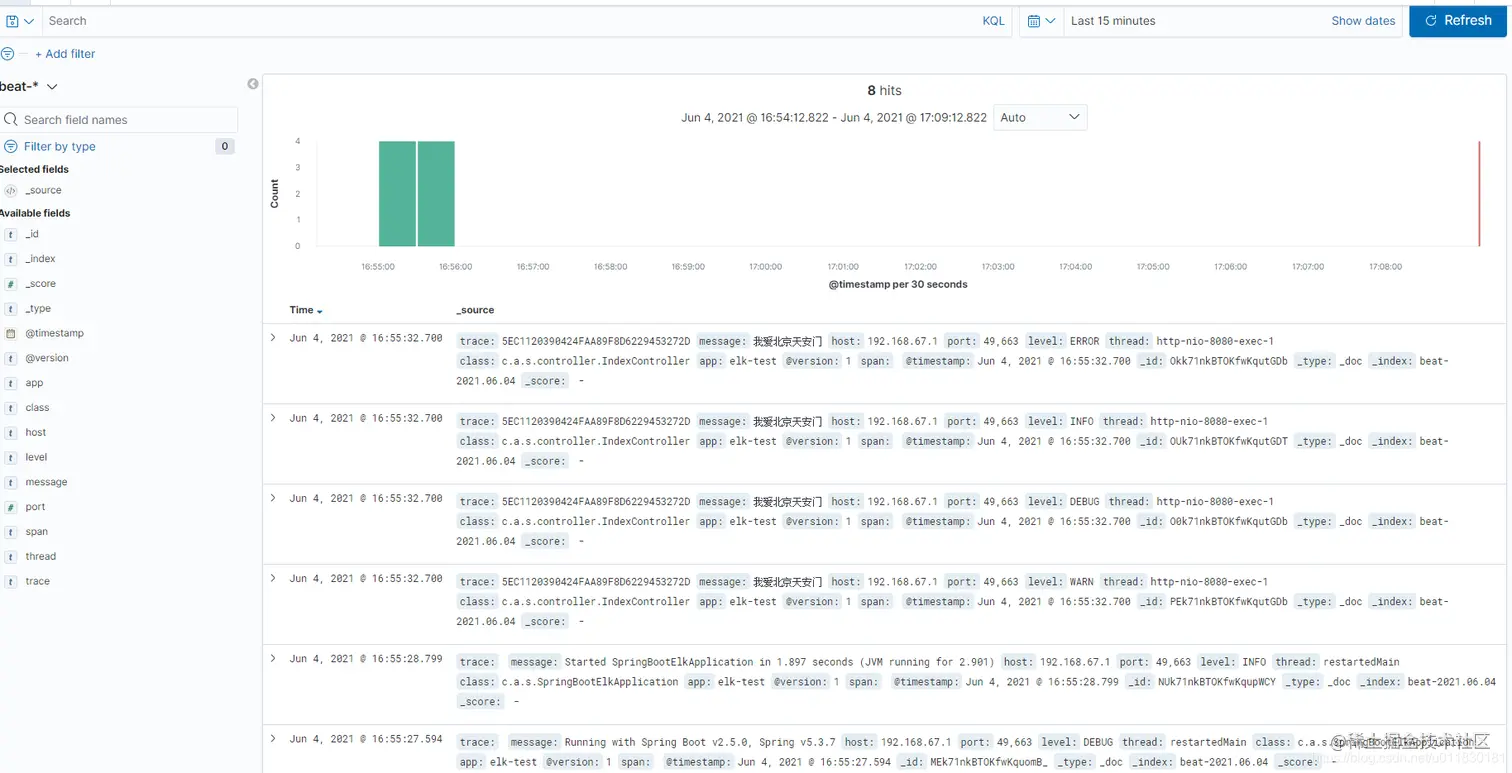Click the thread field type icon
1512x773 pixels.
tap(11, 557)
